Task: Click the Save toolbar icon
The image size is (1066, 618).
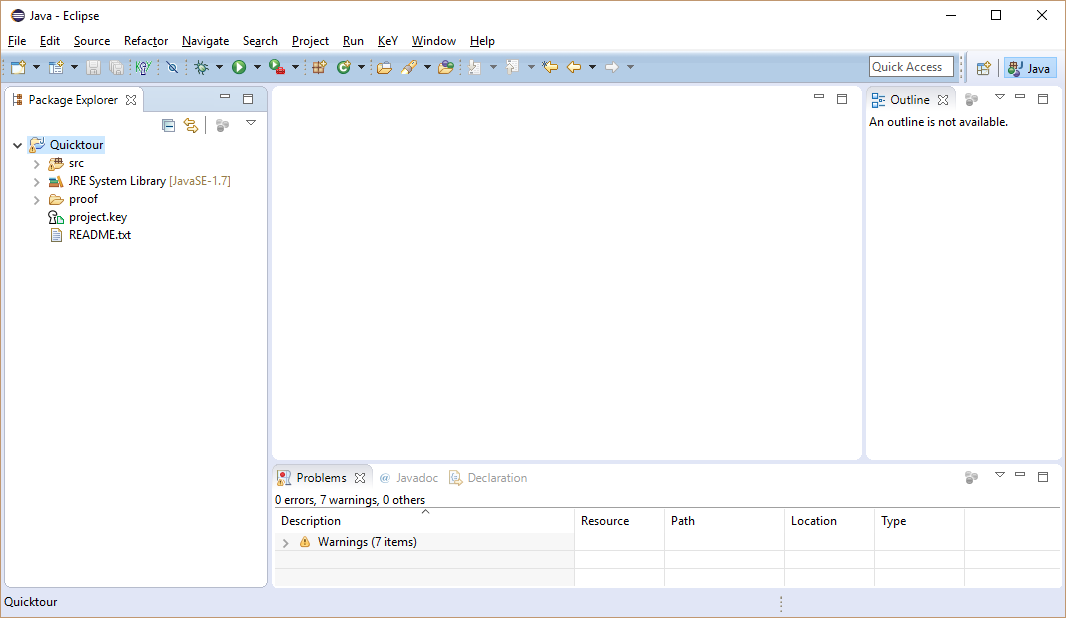Action: (94, 67)
